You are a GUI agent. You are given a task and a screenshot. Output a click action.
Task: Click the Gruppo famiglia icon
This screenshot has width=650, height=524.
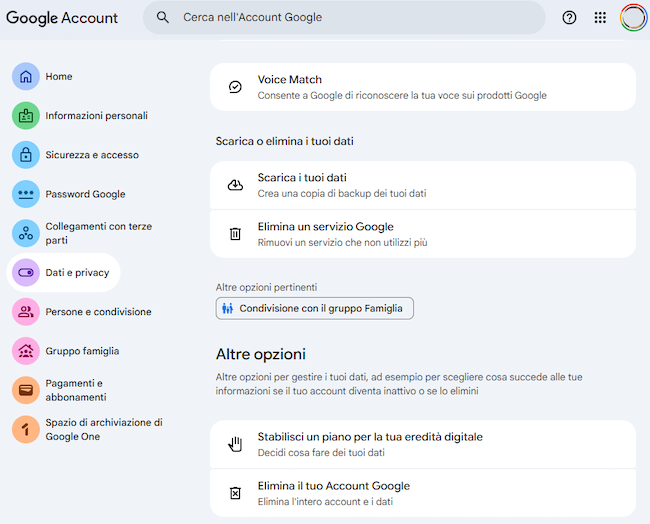coord(25,351)
